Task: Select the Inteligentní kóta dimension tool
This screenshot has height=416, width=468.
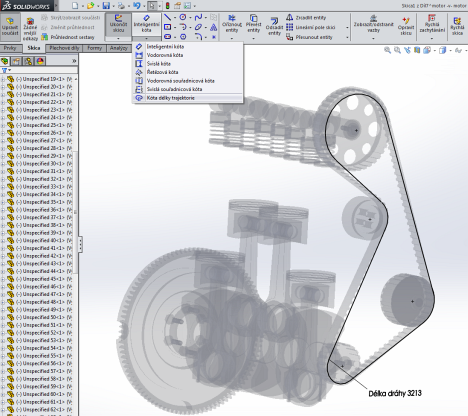Action: click(146, 23)
